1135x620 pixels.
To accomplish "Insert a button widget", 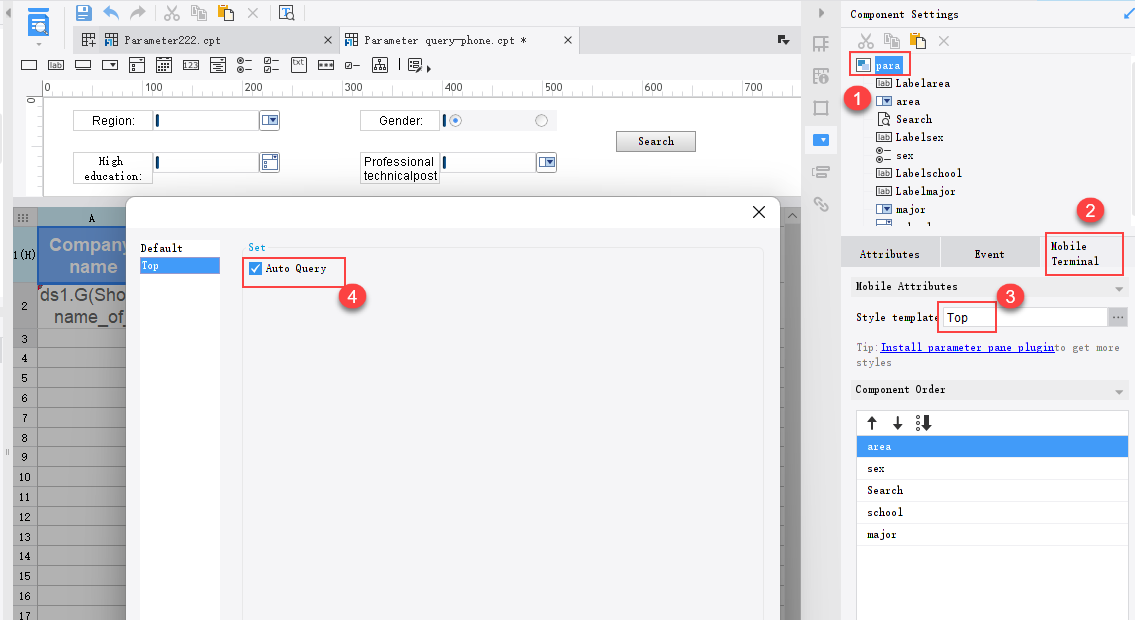I will (x=83, y=65).
